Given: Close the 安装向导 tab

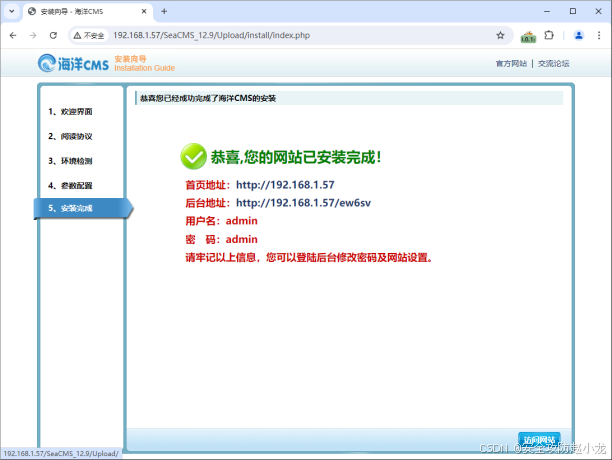Looking at the screenshot, I should pyautogui.click(x=144, y=11).
